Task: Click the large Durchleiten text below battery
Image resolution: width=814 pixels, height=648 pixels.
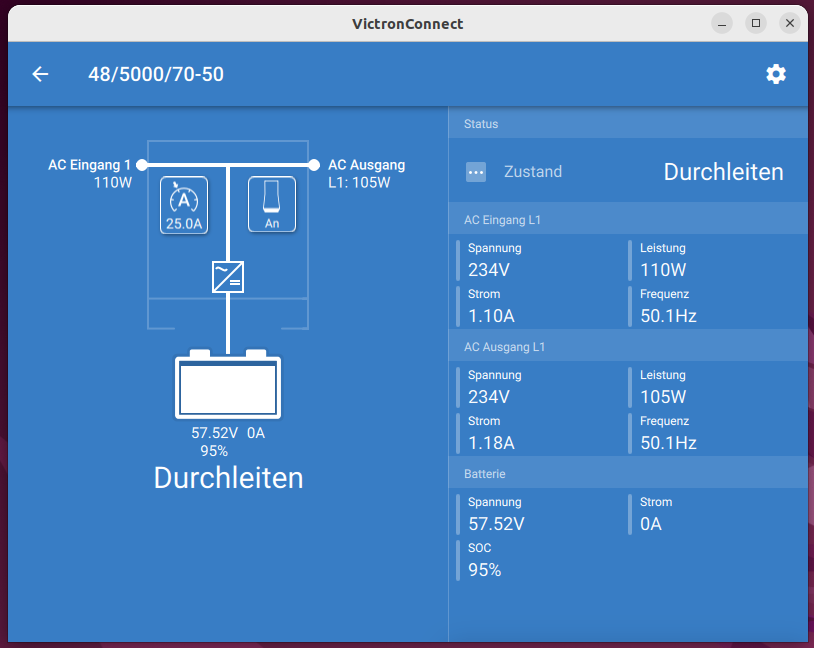Action: (x=228, y=478)
